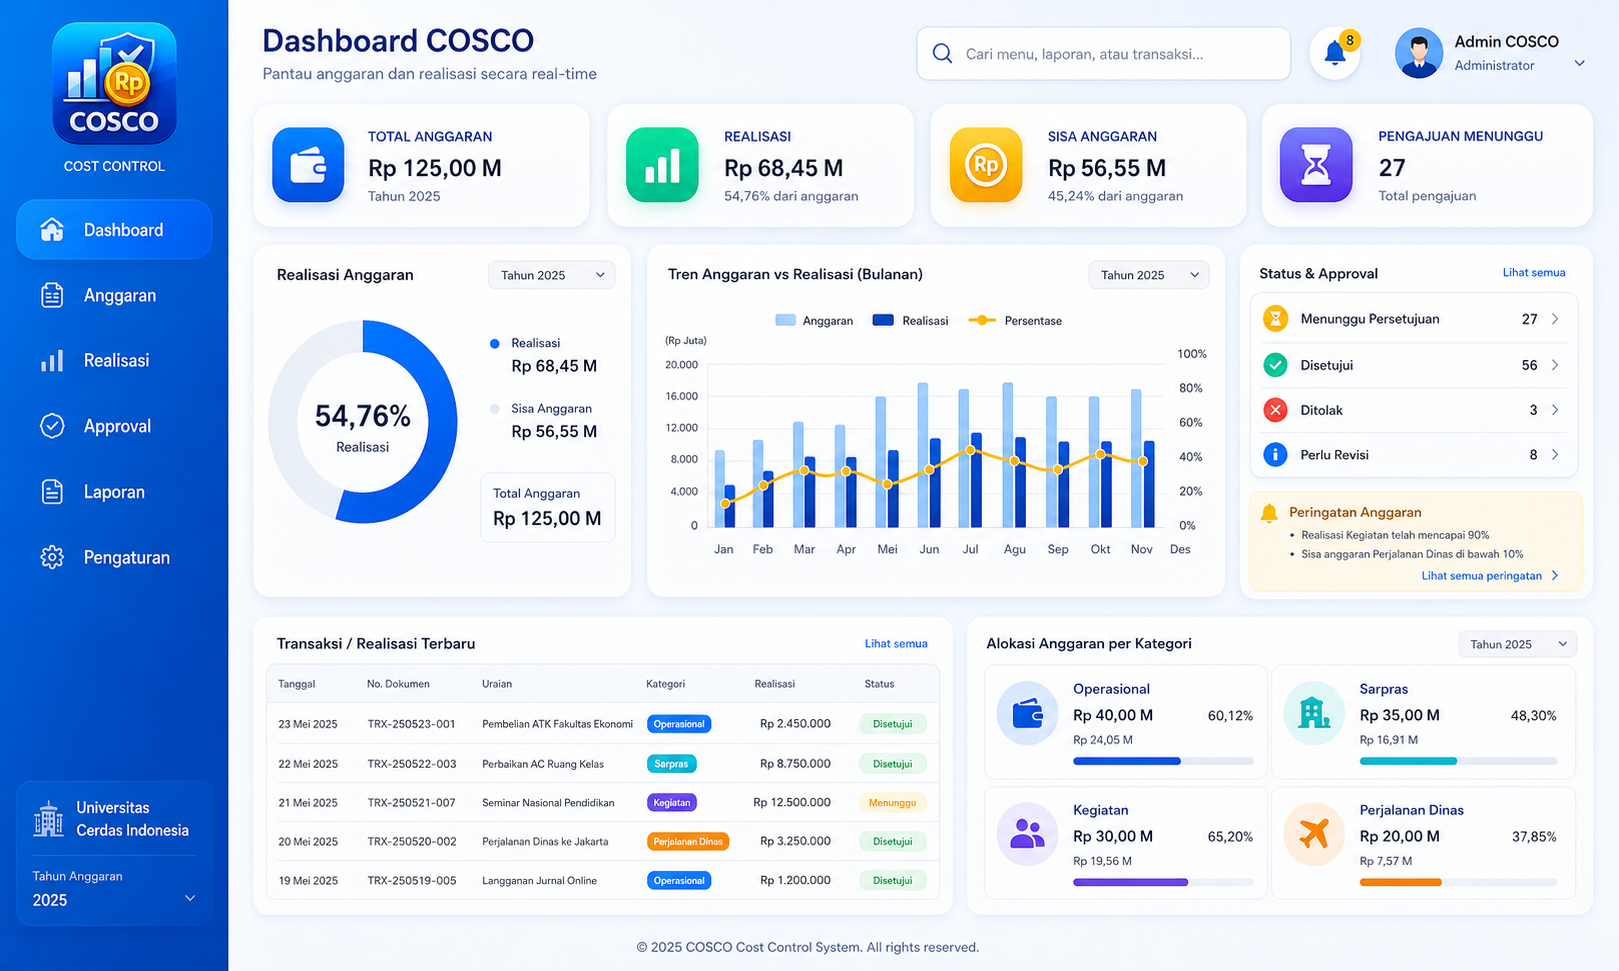Toggle the Persentase line in chart legend
Image resolution: width=1619 pixels, height=971 pixels.
[x=1015, y=321]
